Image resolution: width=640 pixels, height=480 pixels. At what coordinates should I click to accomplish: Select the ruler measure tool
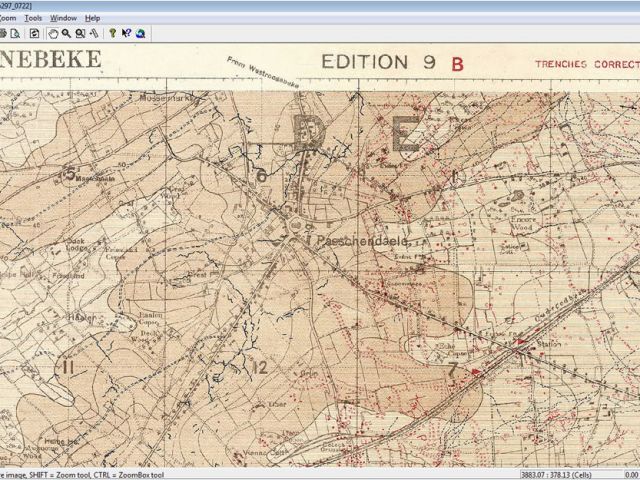coord(94,33)
